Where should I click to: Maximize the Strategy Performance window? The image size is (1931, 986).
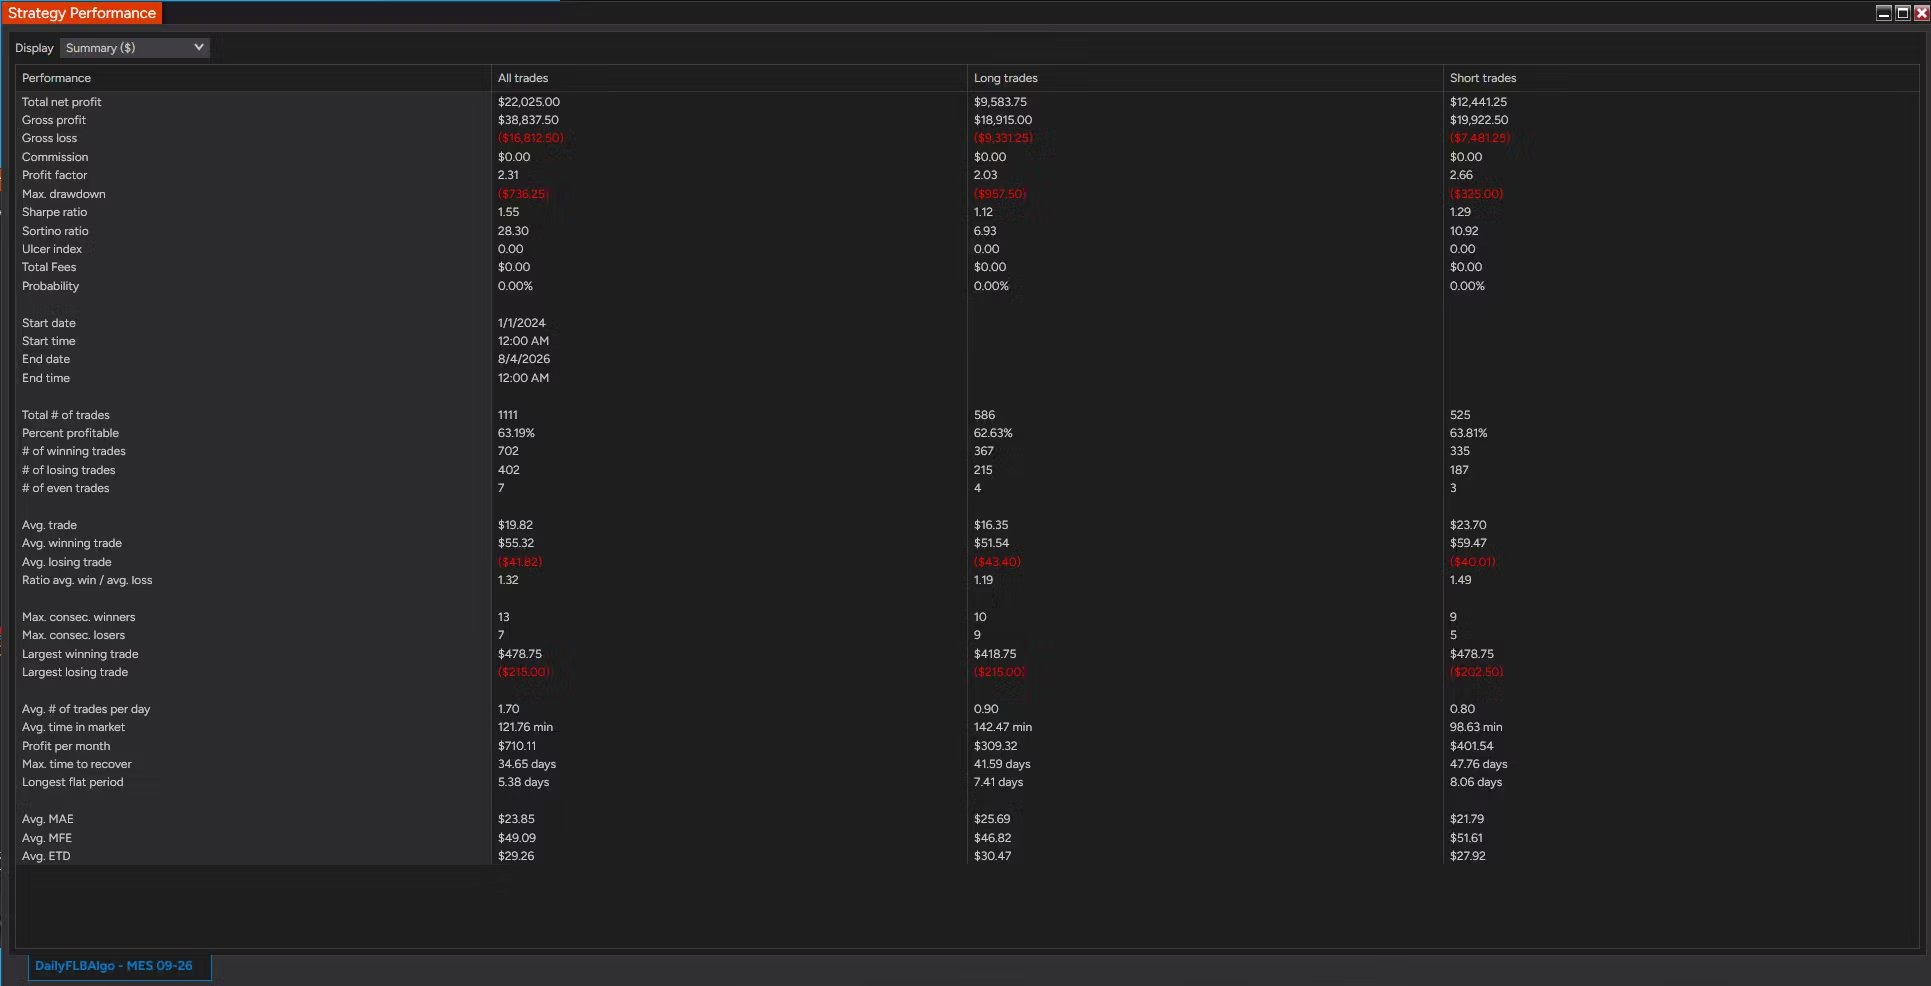[x=1903, y=13]
